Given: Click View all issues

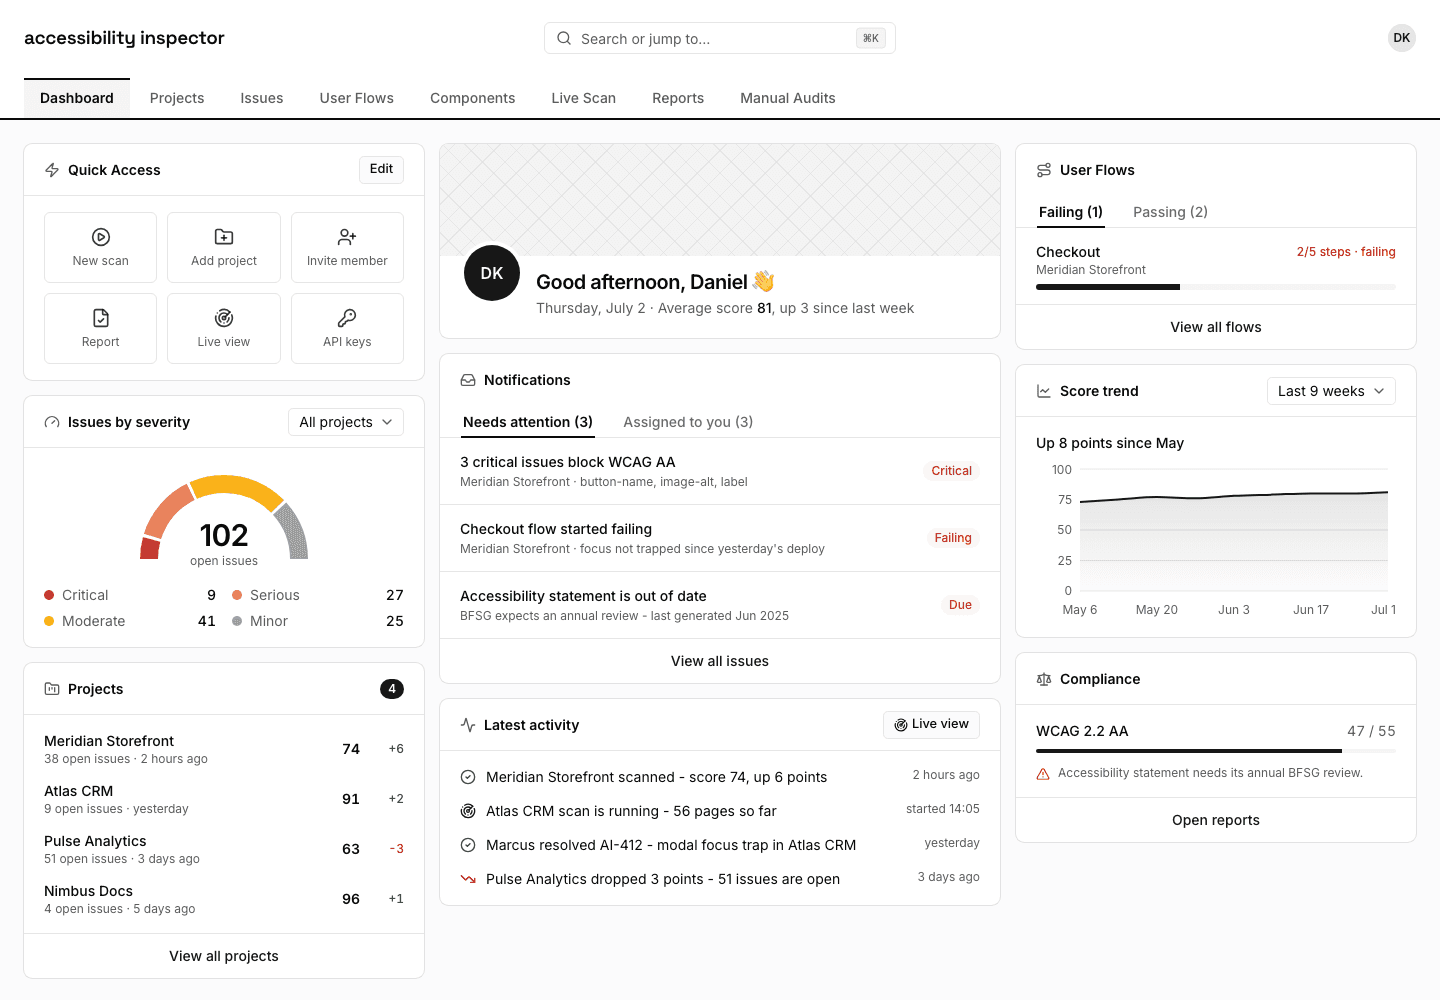Looking at the screenshot, I should [720, 661].
